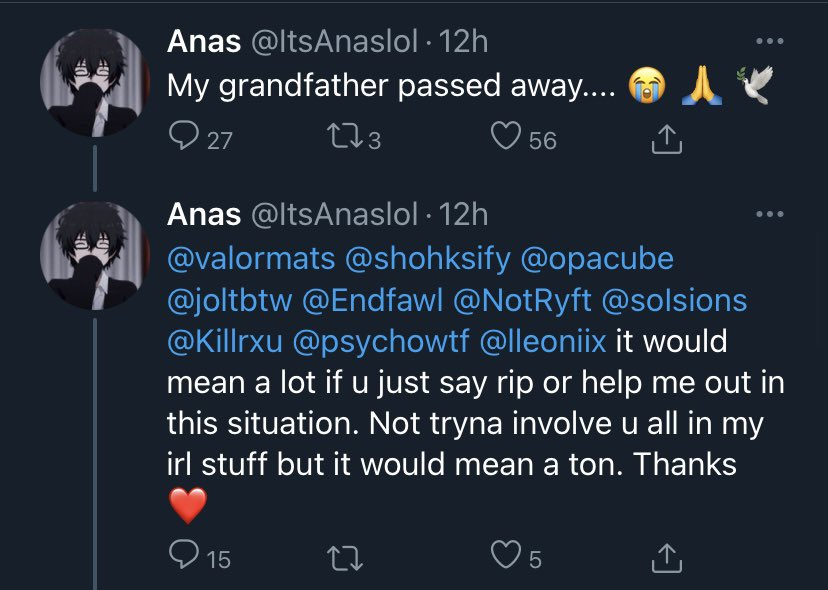Open Anas avatar on second tweet
The height and width of the screenshot is (590, 828).
95,257
